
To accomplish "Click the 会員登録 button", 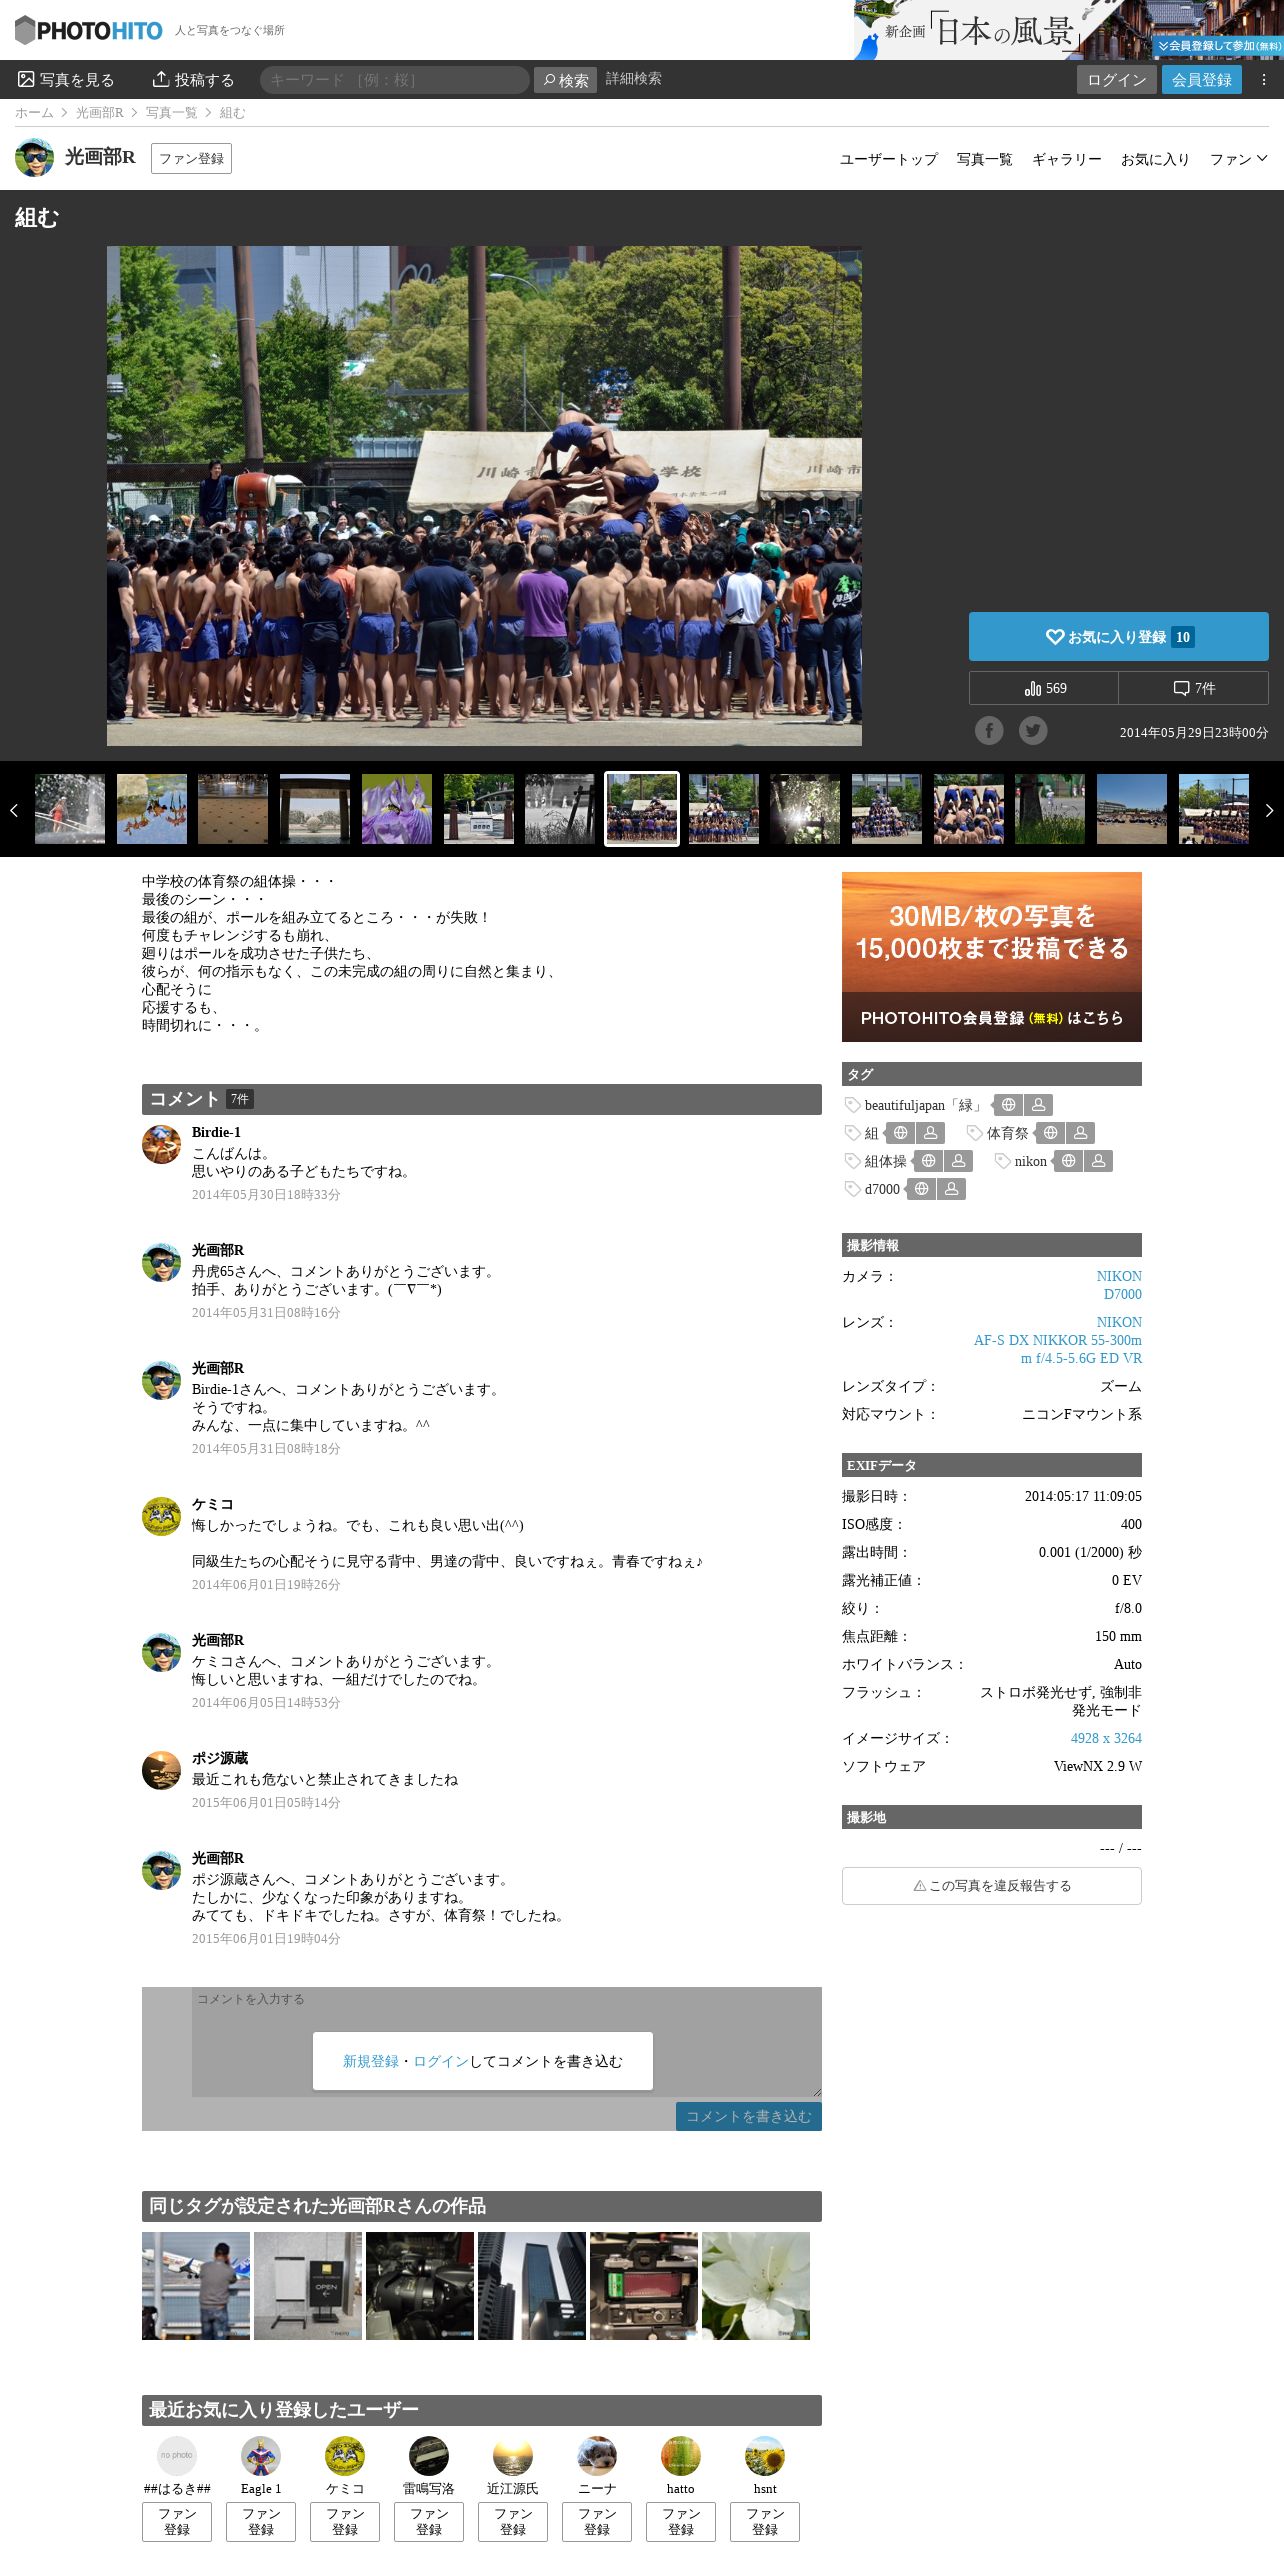I will coord(1202,80).
